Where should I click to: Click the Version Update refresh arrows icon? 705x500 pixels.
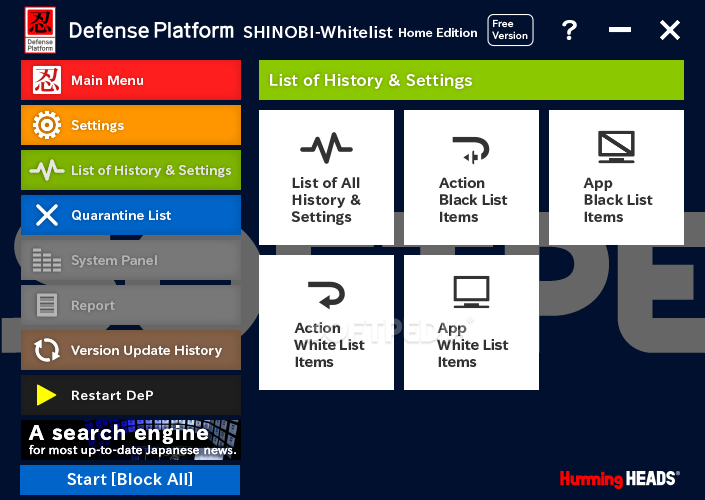click(x=47, y=350)
